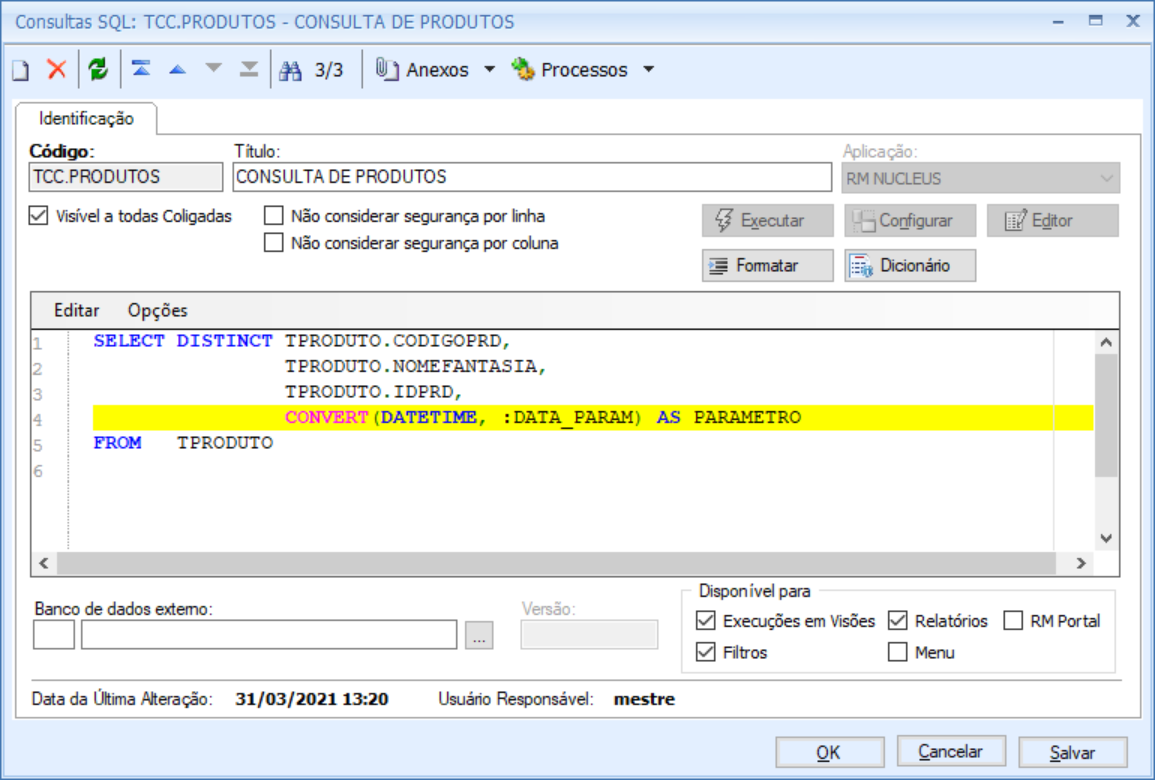The image size is (1155, 780).
Task: Click TPRODUTO.IDPRD in the query
Action: 373,392
